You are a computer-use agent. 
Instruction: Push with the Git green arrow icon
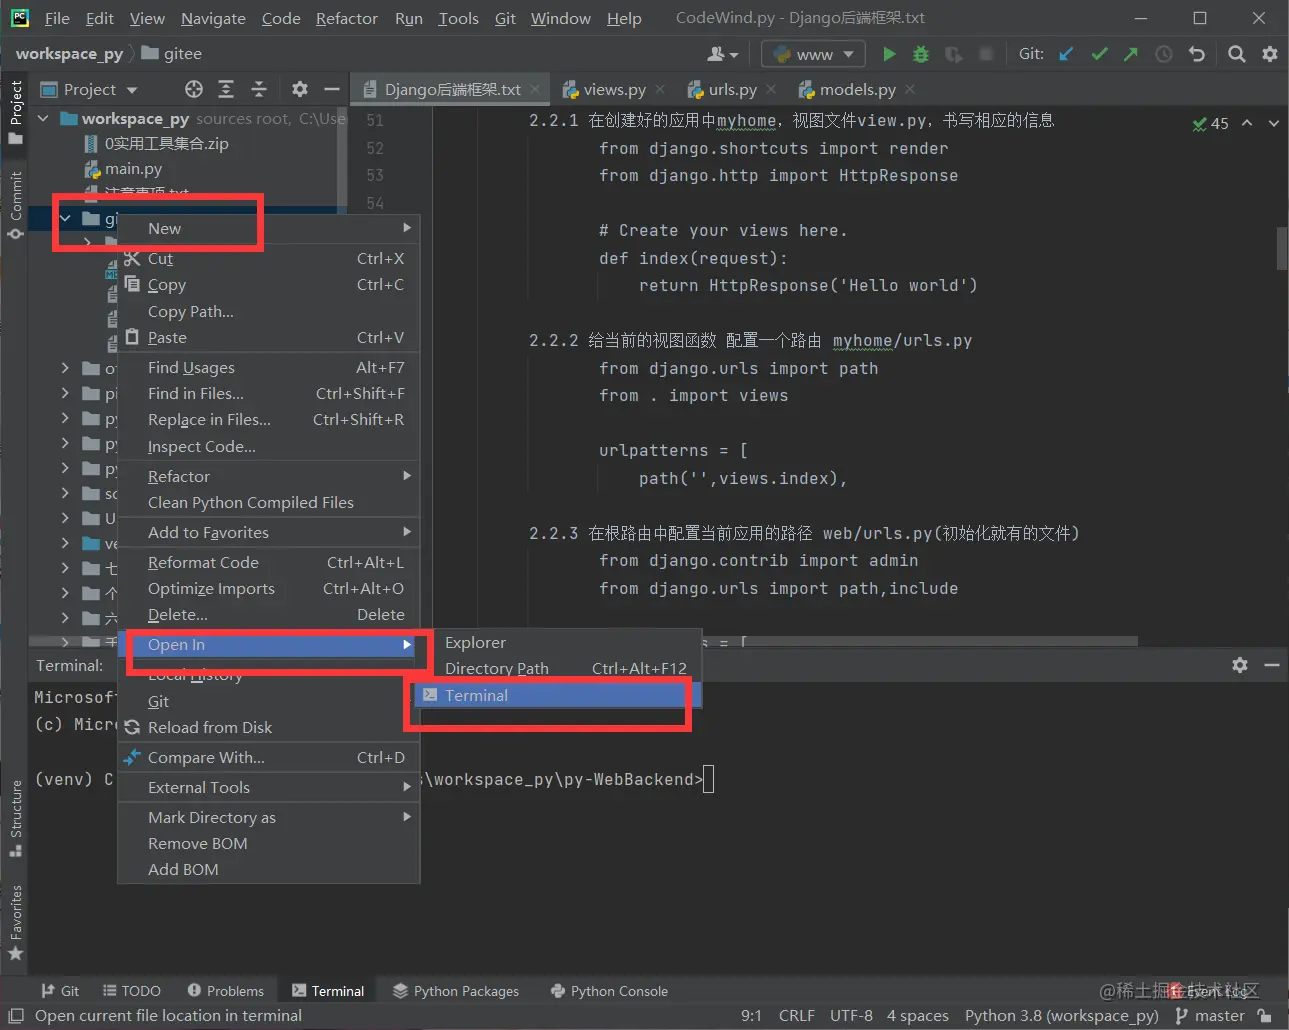coord(1131,54)
